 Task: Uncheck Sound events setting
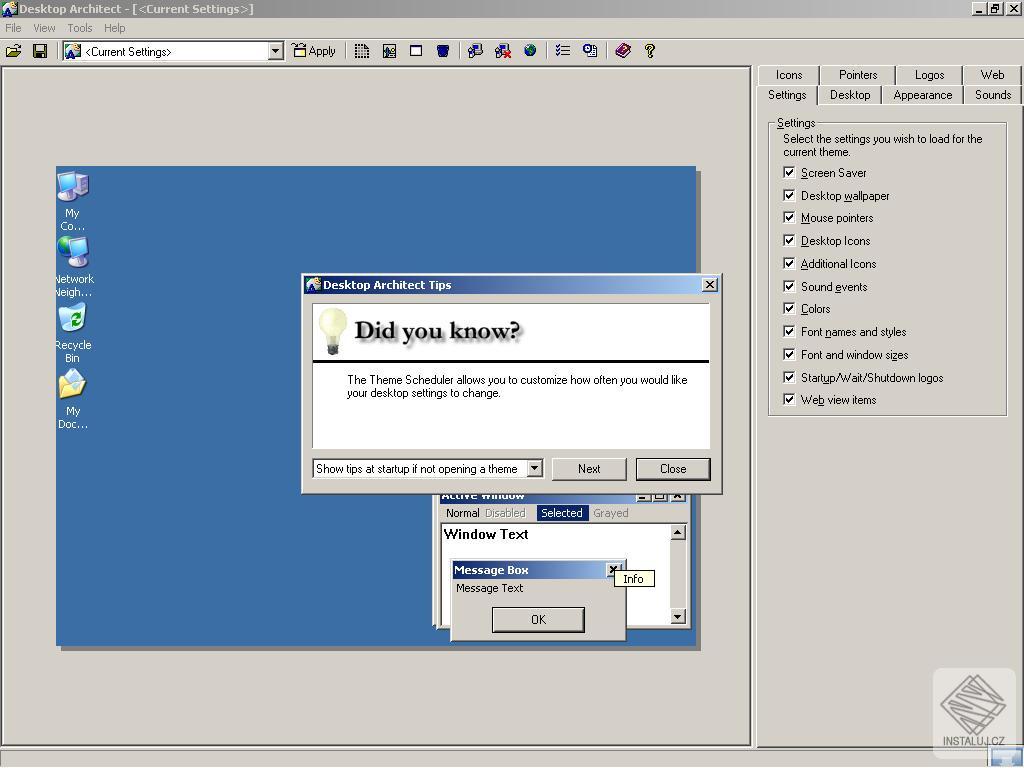[x=789, y=286]
